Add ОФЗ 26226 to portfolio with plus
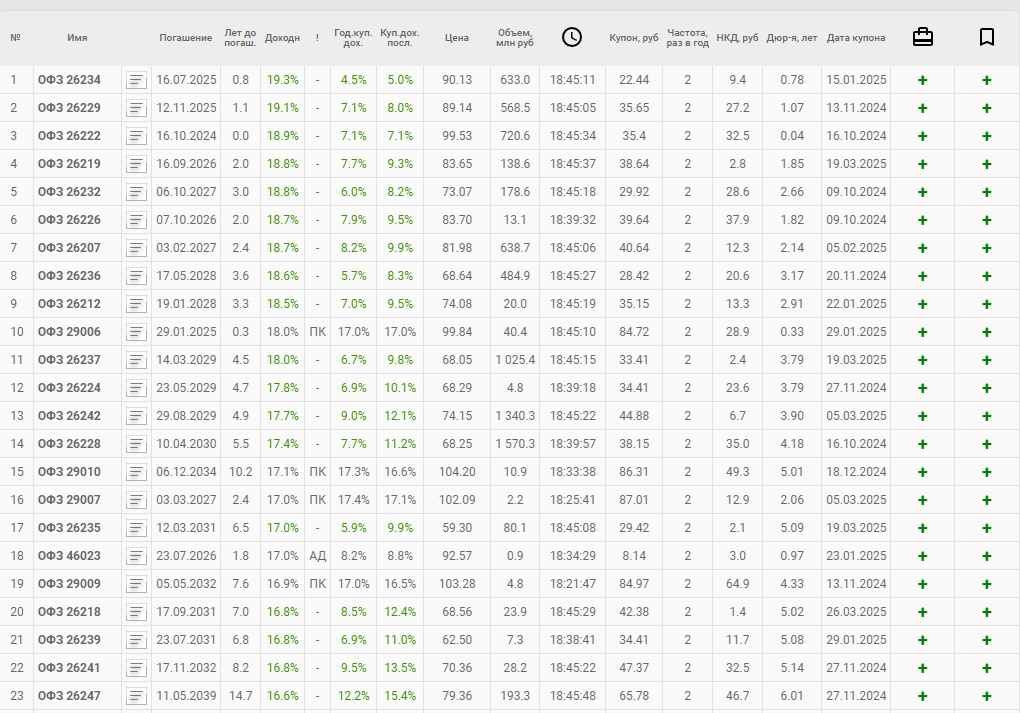 tap(922, 220)
